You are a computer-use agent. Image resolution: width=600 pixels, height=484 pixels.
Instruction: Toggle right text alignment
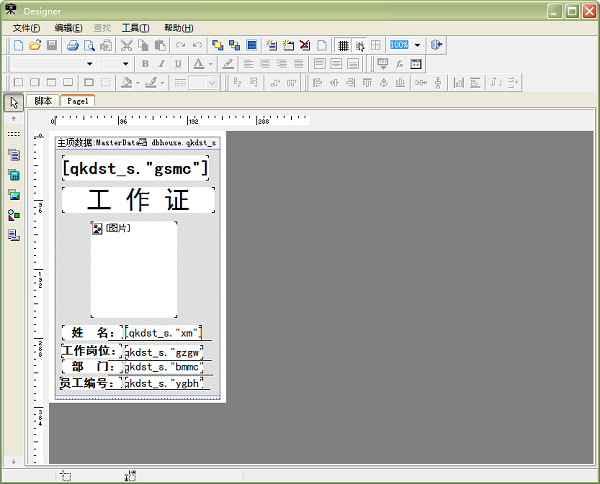[x=282, y=64]
